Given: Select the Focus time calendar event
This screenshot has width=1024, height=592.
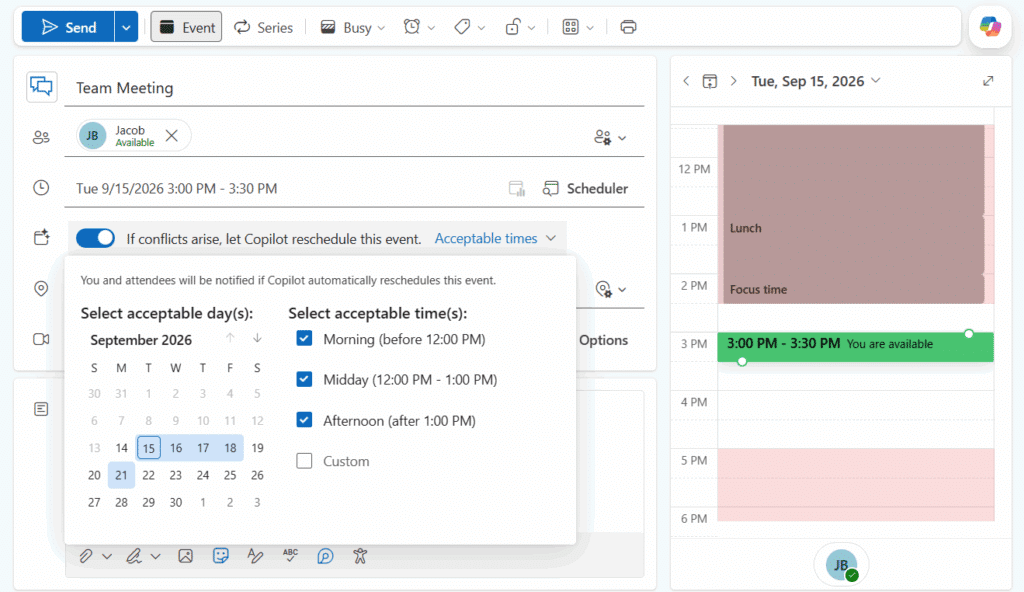Looking at the screenshot, I should [853, 289].
